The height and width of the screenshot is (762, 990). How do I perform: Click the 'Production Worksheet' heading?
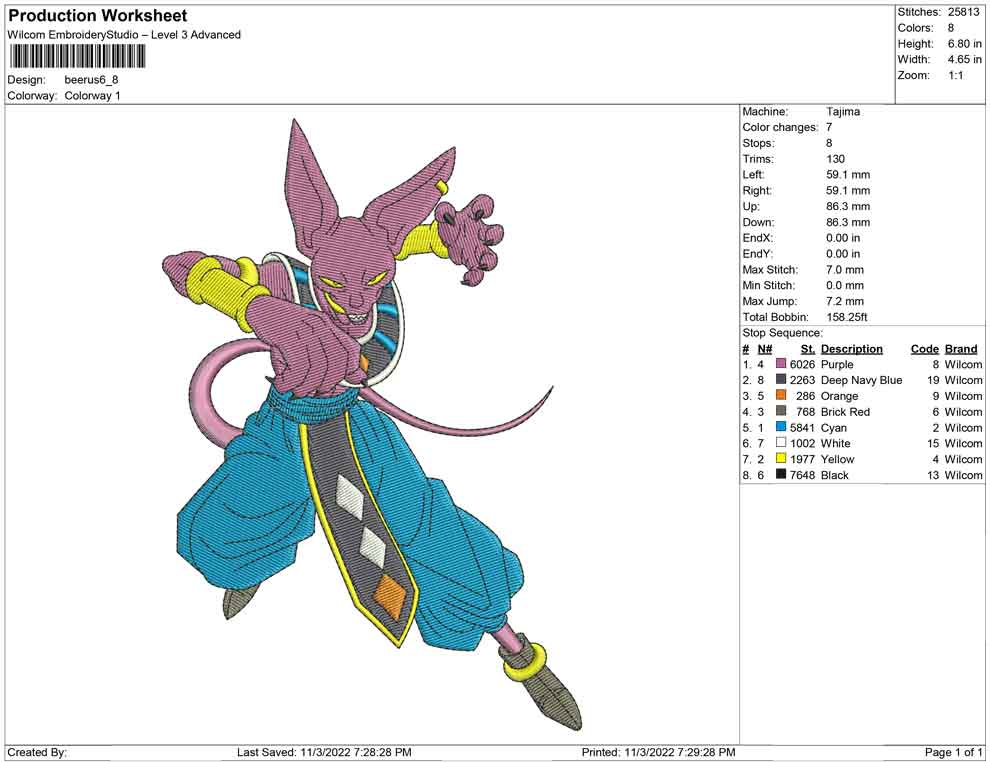point(98,16)
